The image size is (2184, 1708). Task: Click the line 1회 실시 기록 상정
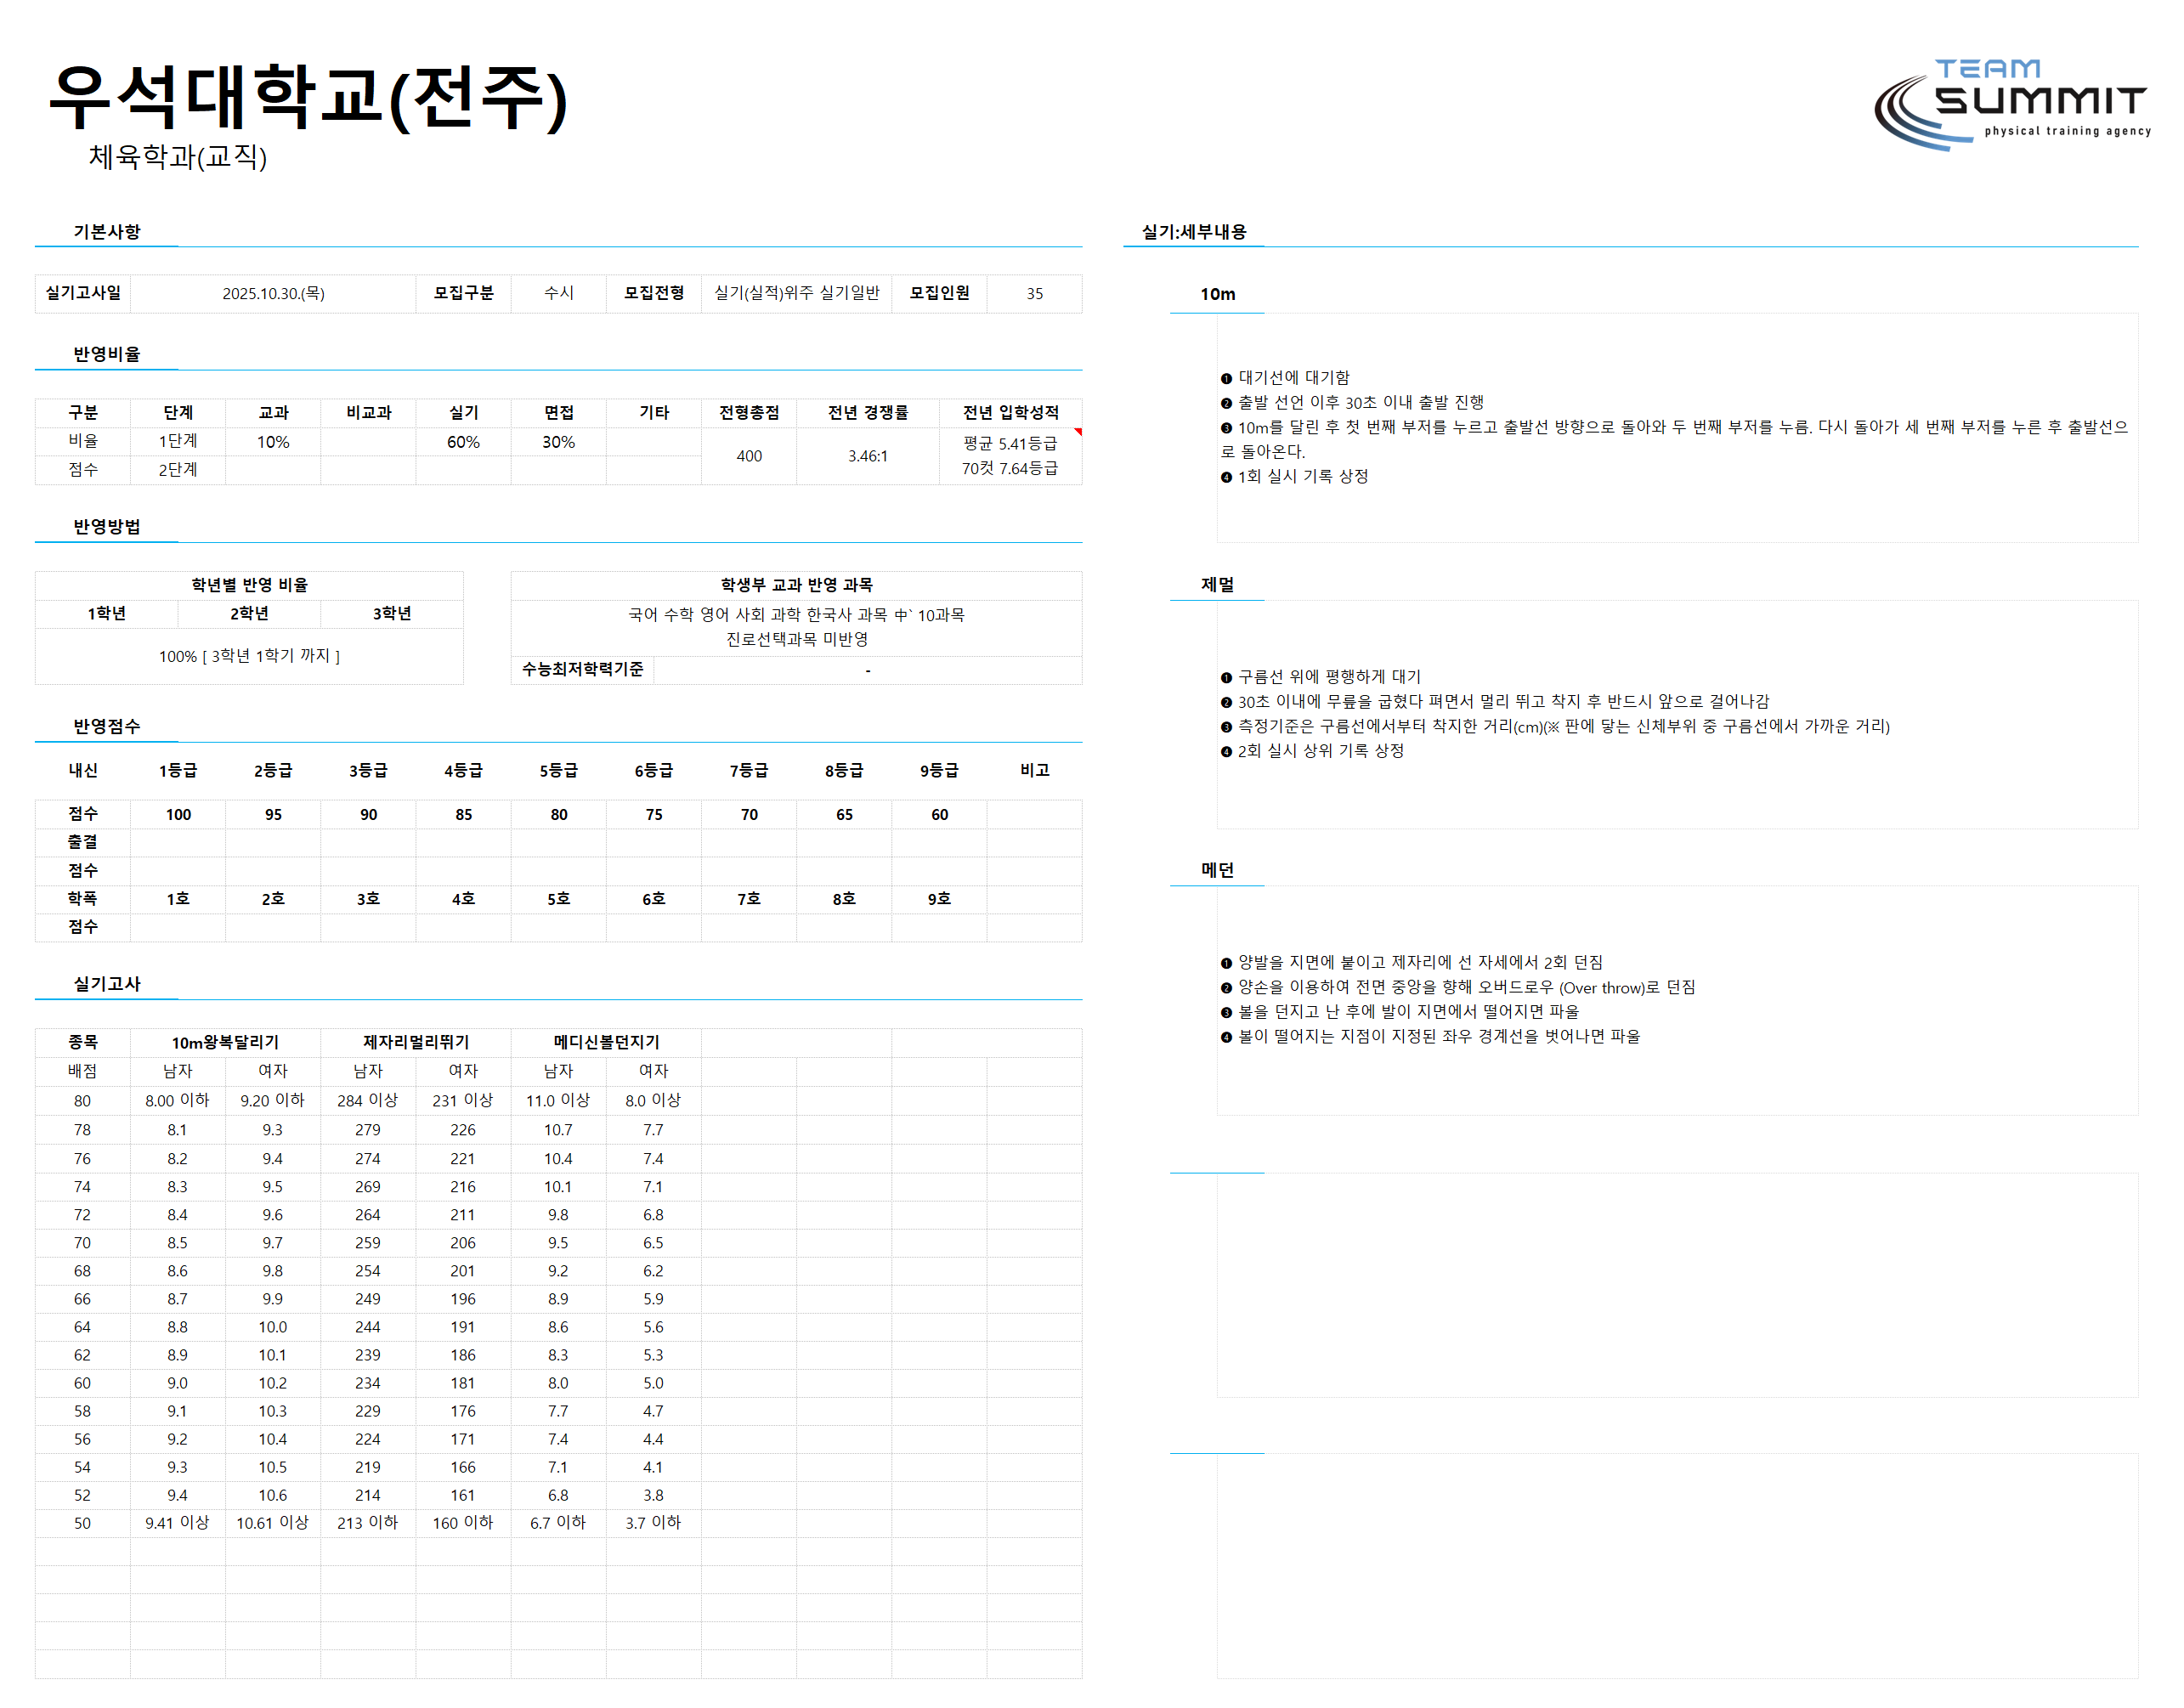click(1294, 476)
